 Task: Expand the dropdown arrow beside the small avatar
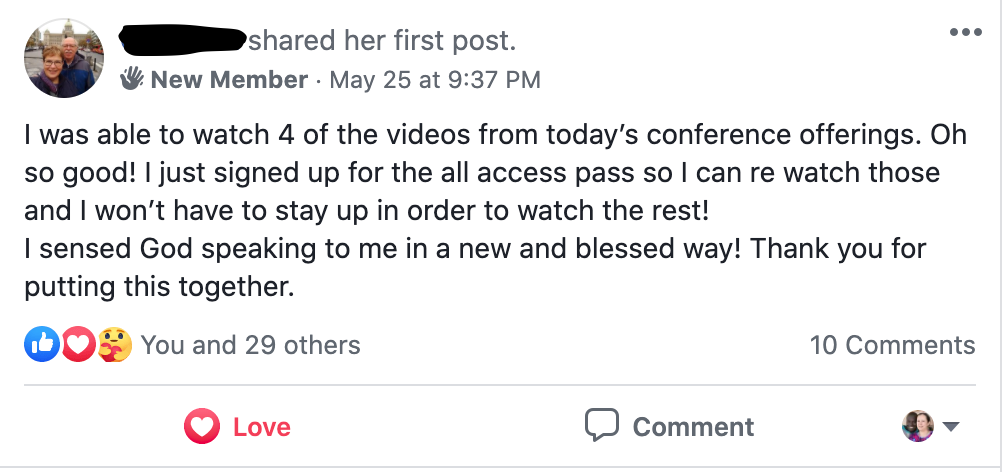[951, 427]
